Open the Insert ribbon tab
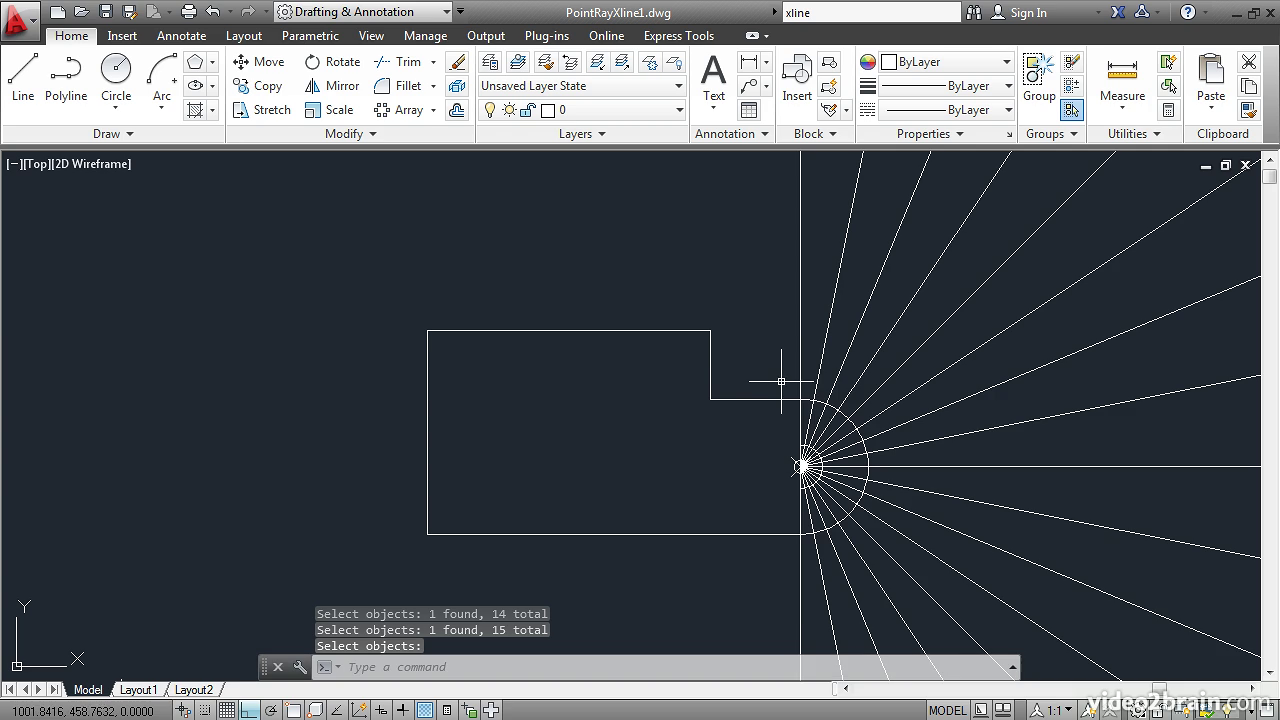This screenshot has width=1280, height=720. pos(122,35)
